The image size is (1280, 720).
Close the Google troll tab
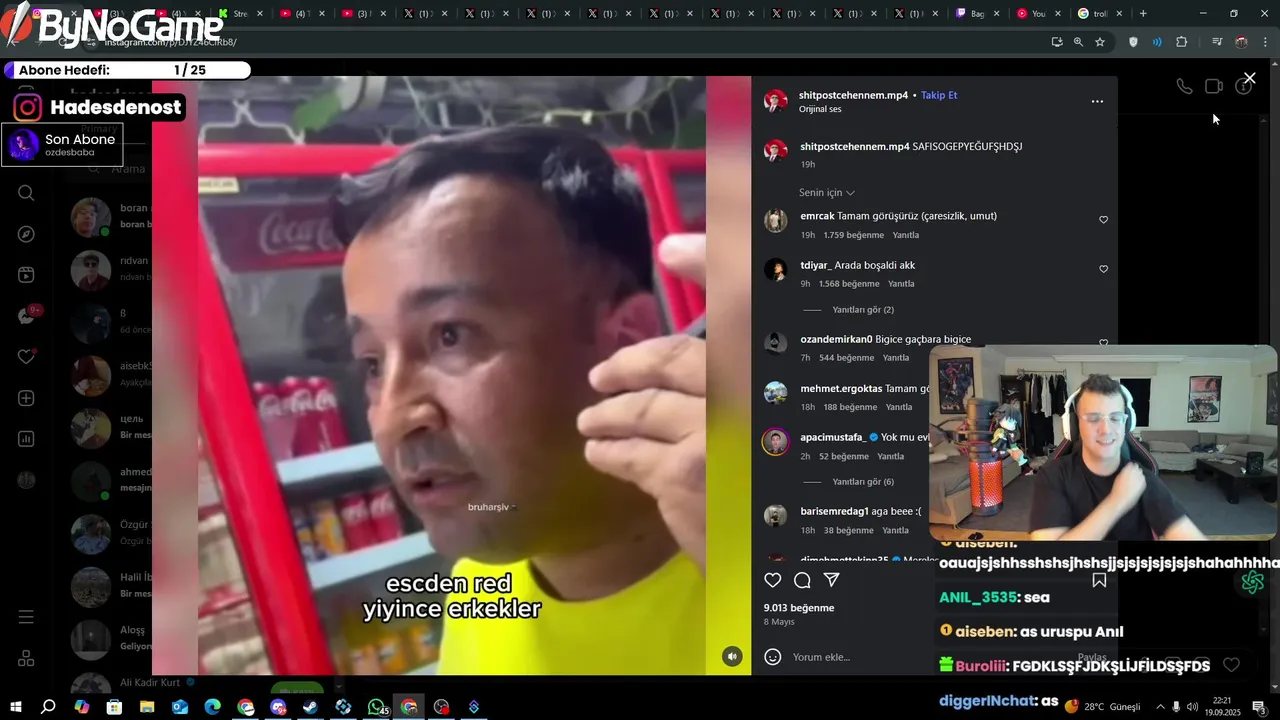[1119, 14]
